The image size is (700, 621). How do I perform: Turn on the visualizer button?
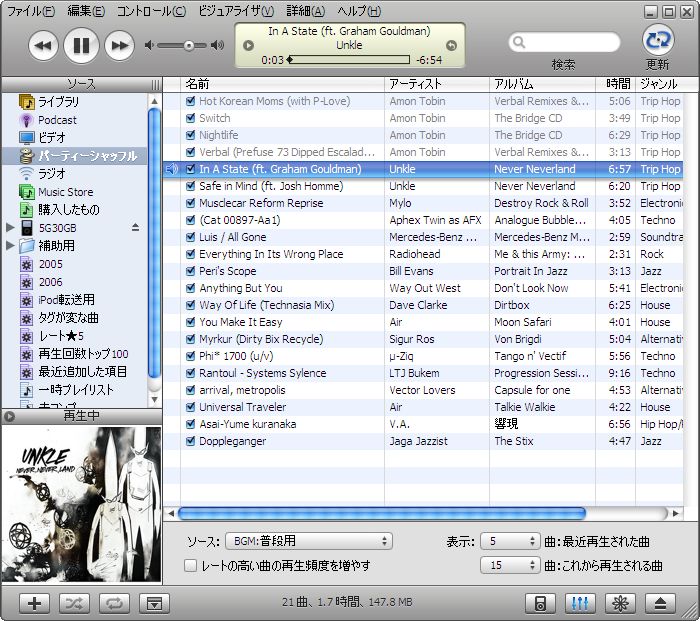click(620, 604)
